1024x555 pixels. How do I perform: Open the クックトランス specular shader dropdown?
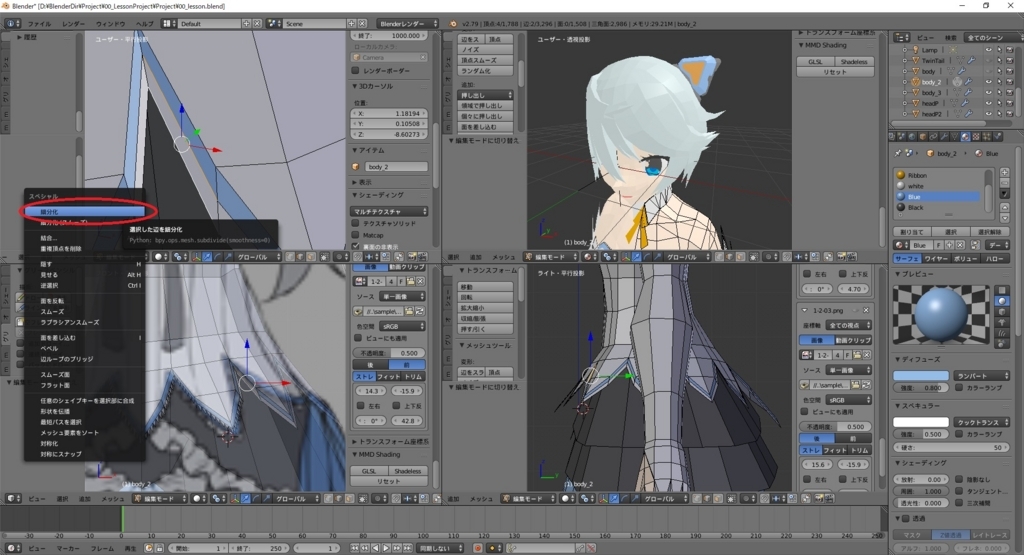(x=981, y=422)
